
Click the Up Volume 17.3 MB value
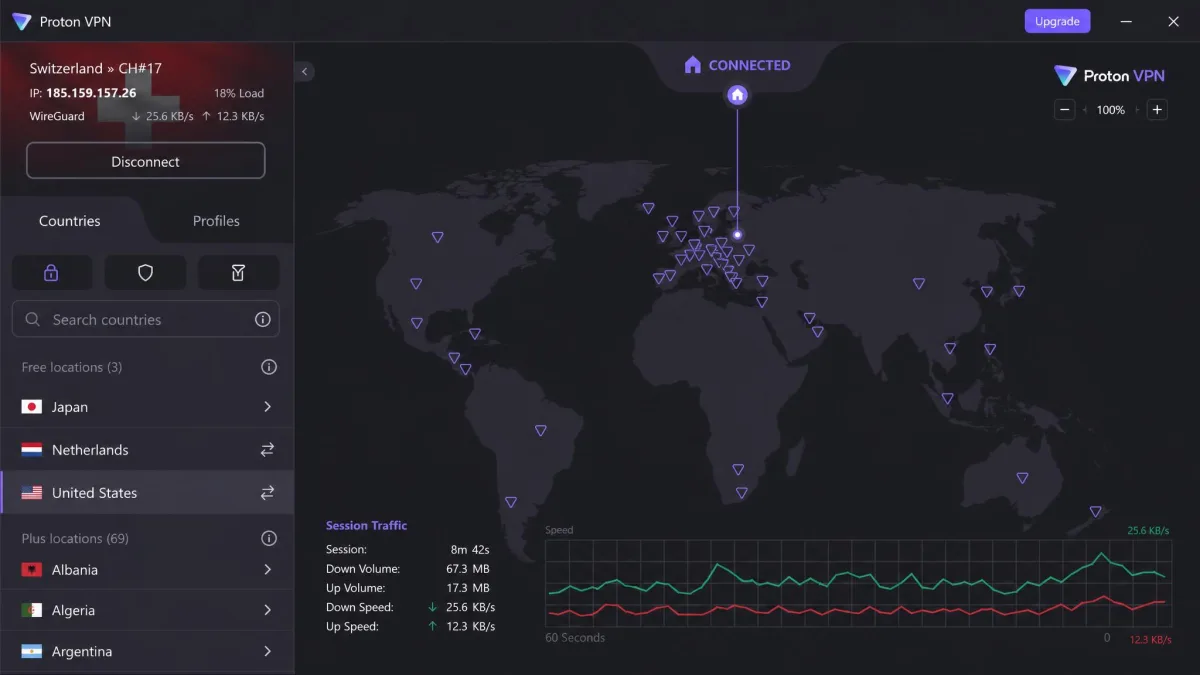(x=467, y=588)
